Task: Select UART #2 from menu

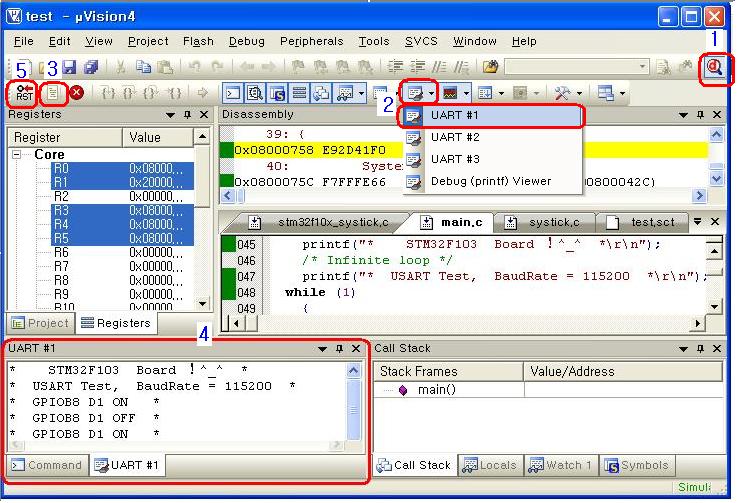Action: tap(492, 137)
